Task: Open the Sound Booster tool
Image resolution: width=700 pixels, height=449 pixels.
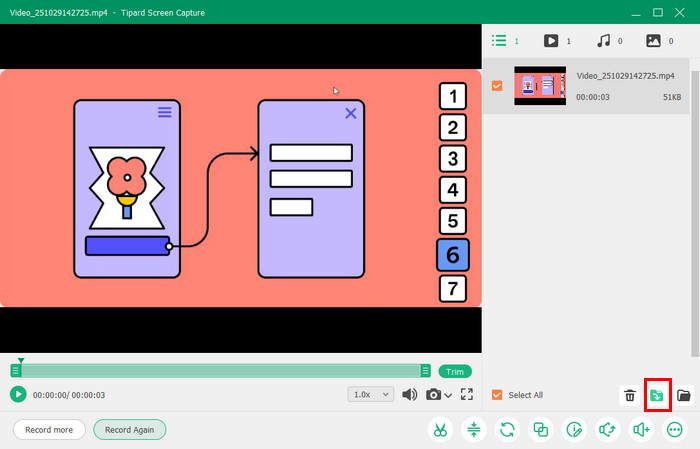Action: (x=641, y=430)
